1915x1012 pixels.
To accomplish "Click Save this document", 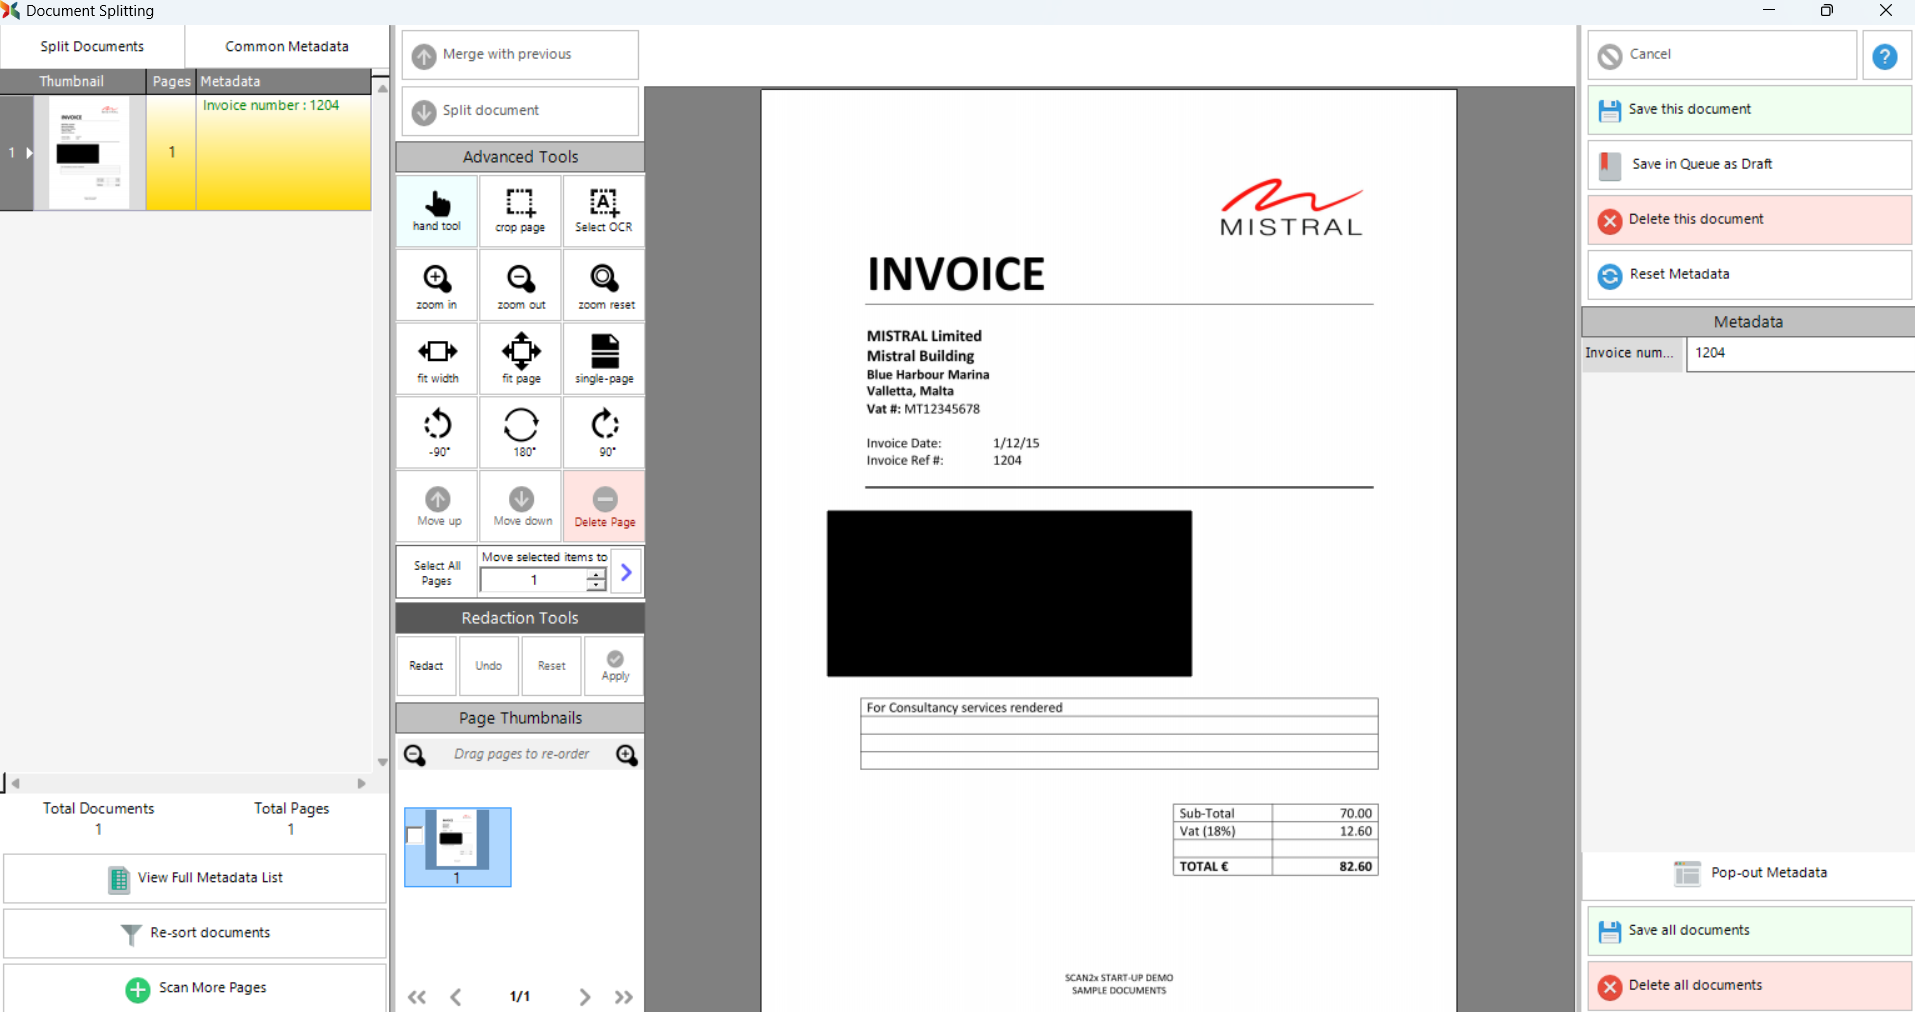I will pos(1748,110).
